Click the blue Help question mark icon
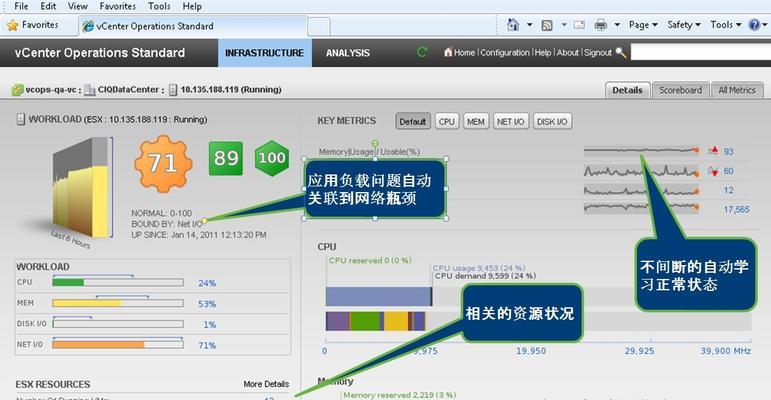This screenshot has height=400, width=771. 754,25
